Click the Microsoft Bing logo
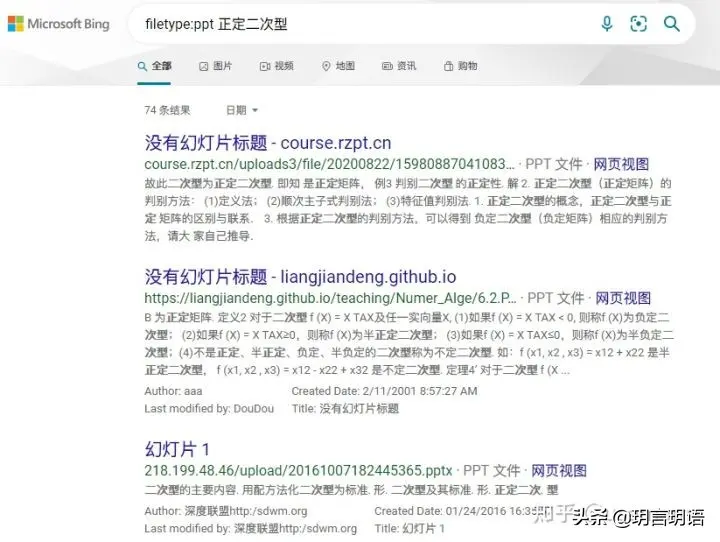Image resolution: width=720 pixels, height=542 pixels. (x=59, y=23)
